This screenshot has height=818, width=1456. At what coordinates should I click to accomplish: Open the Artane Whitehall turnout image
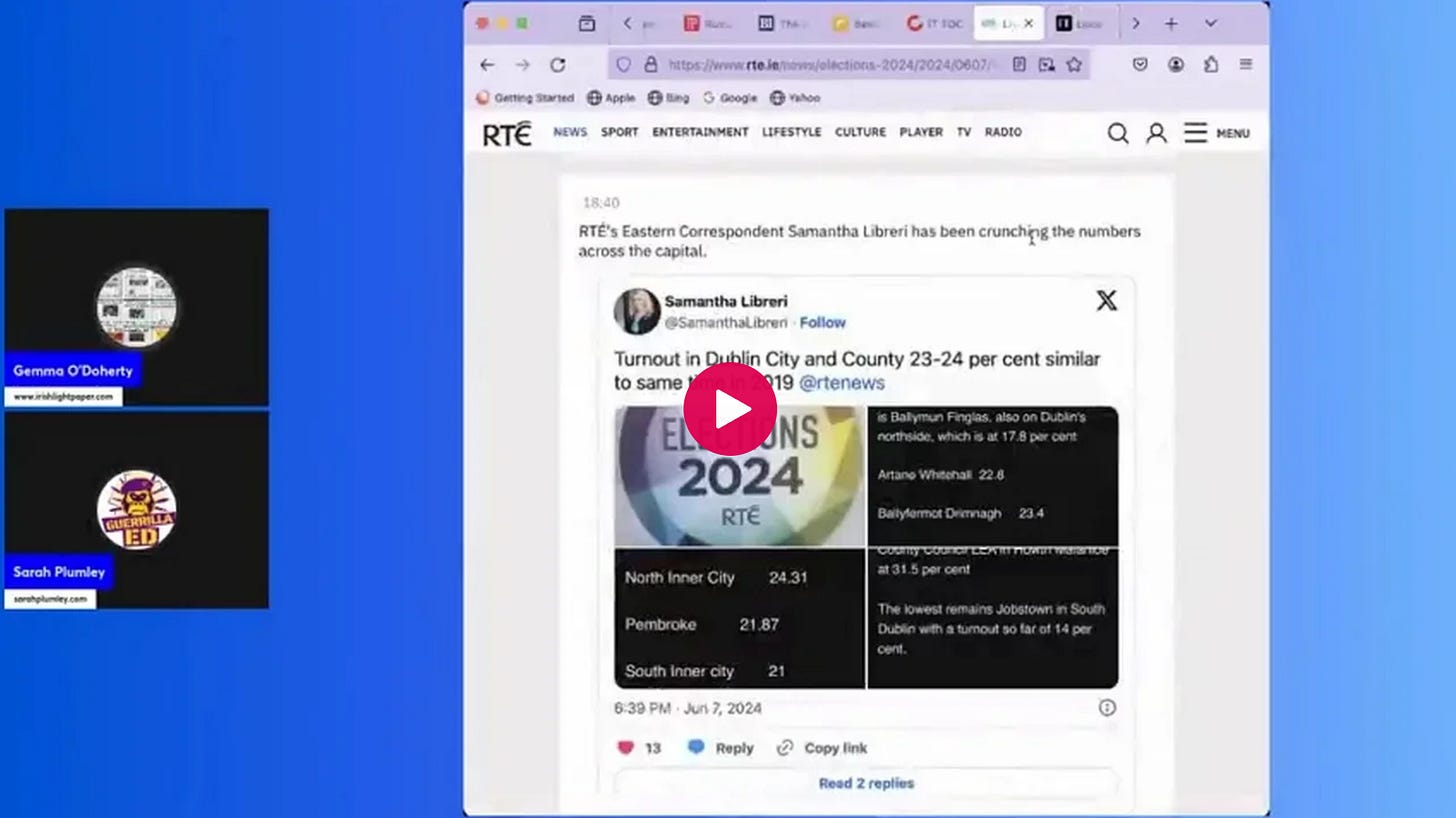click(993, 476)
